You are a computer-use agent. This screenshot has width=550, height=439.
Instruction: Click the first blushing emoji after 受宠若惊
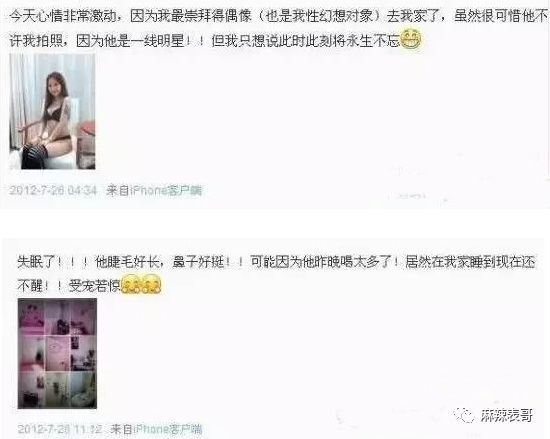(x=130, y=284)
